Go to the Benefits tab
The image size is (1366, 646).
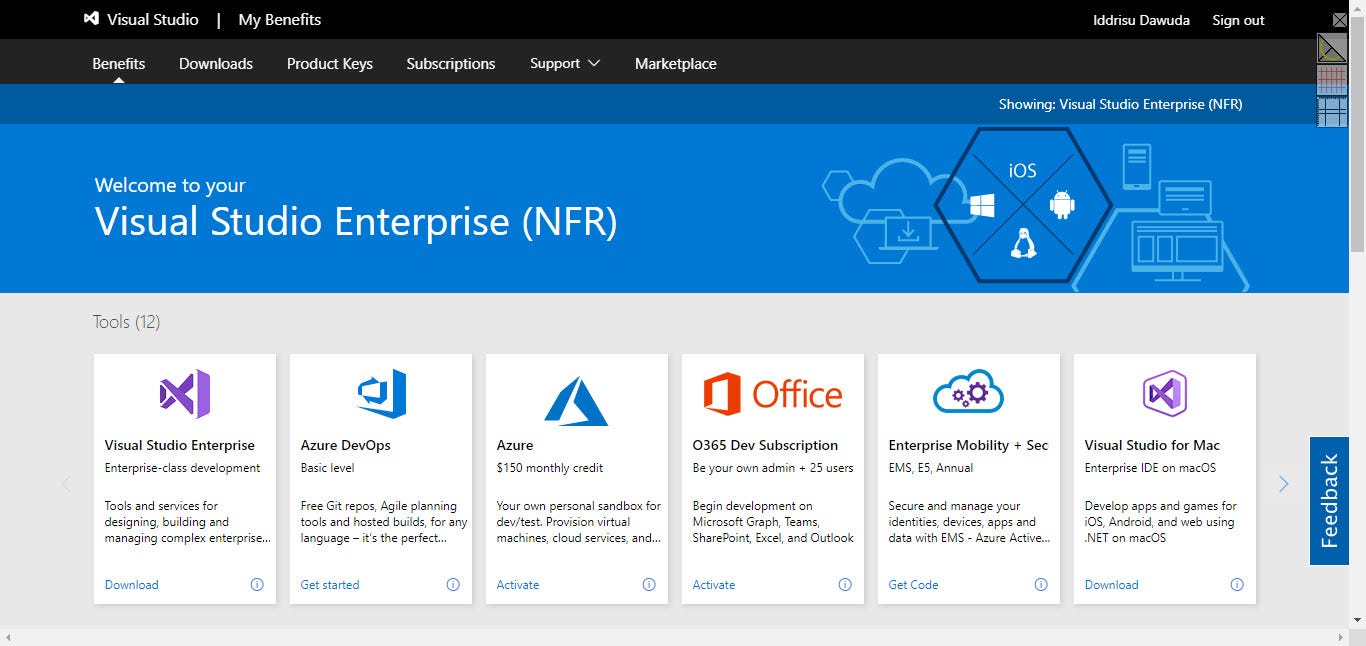click(119, 63)
